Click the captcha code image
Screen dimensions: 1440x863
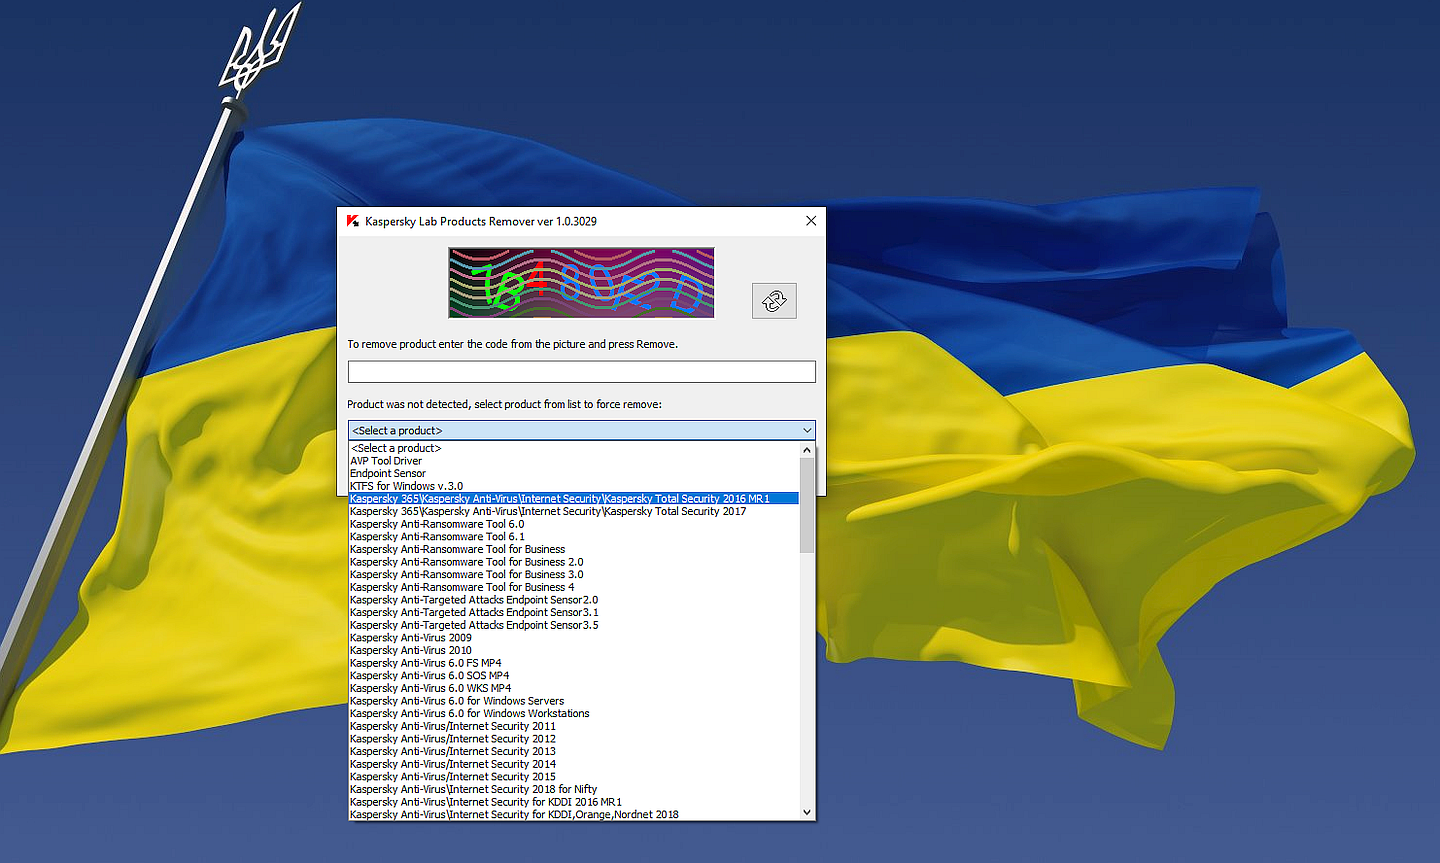[x=581, y=283]
